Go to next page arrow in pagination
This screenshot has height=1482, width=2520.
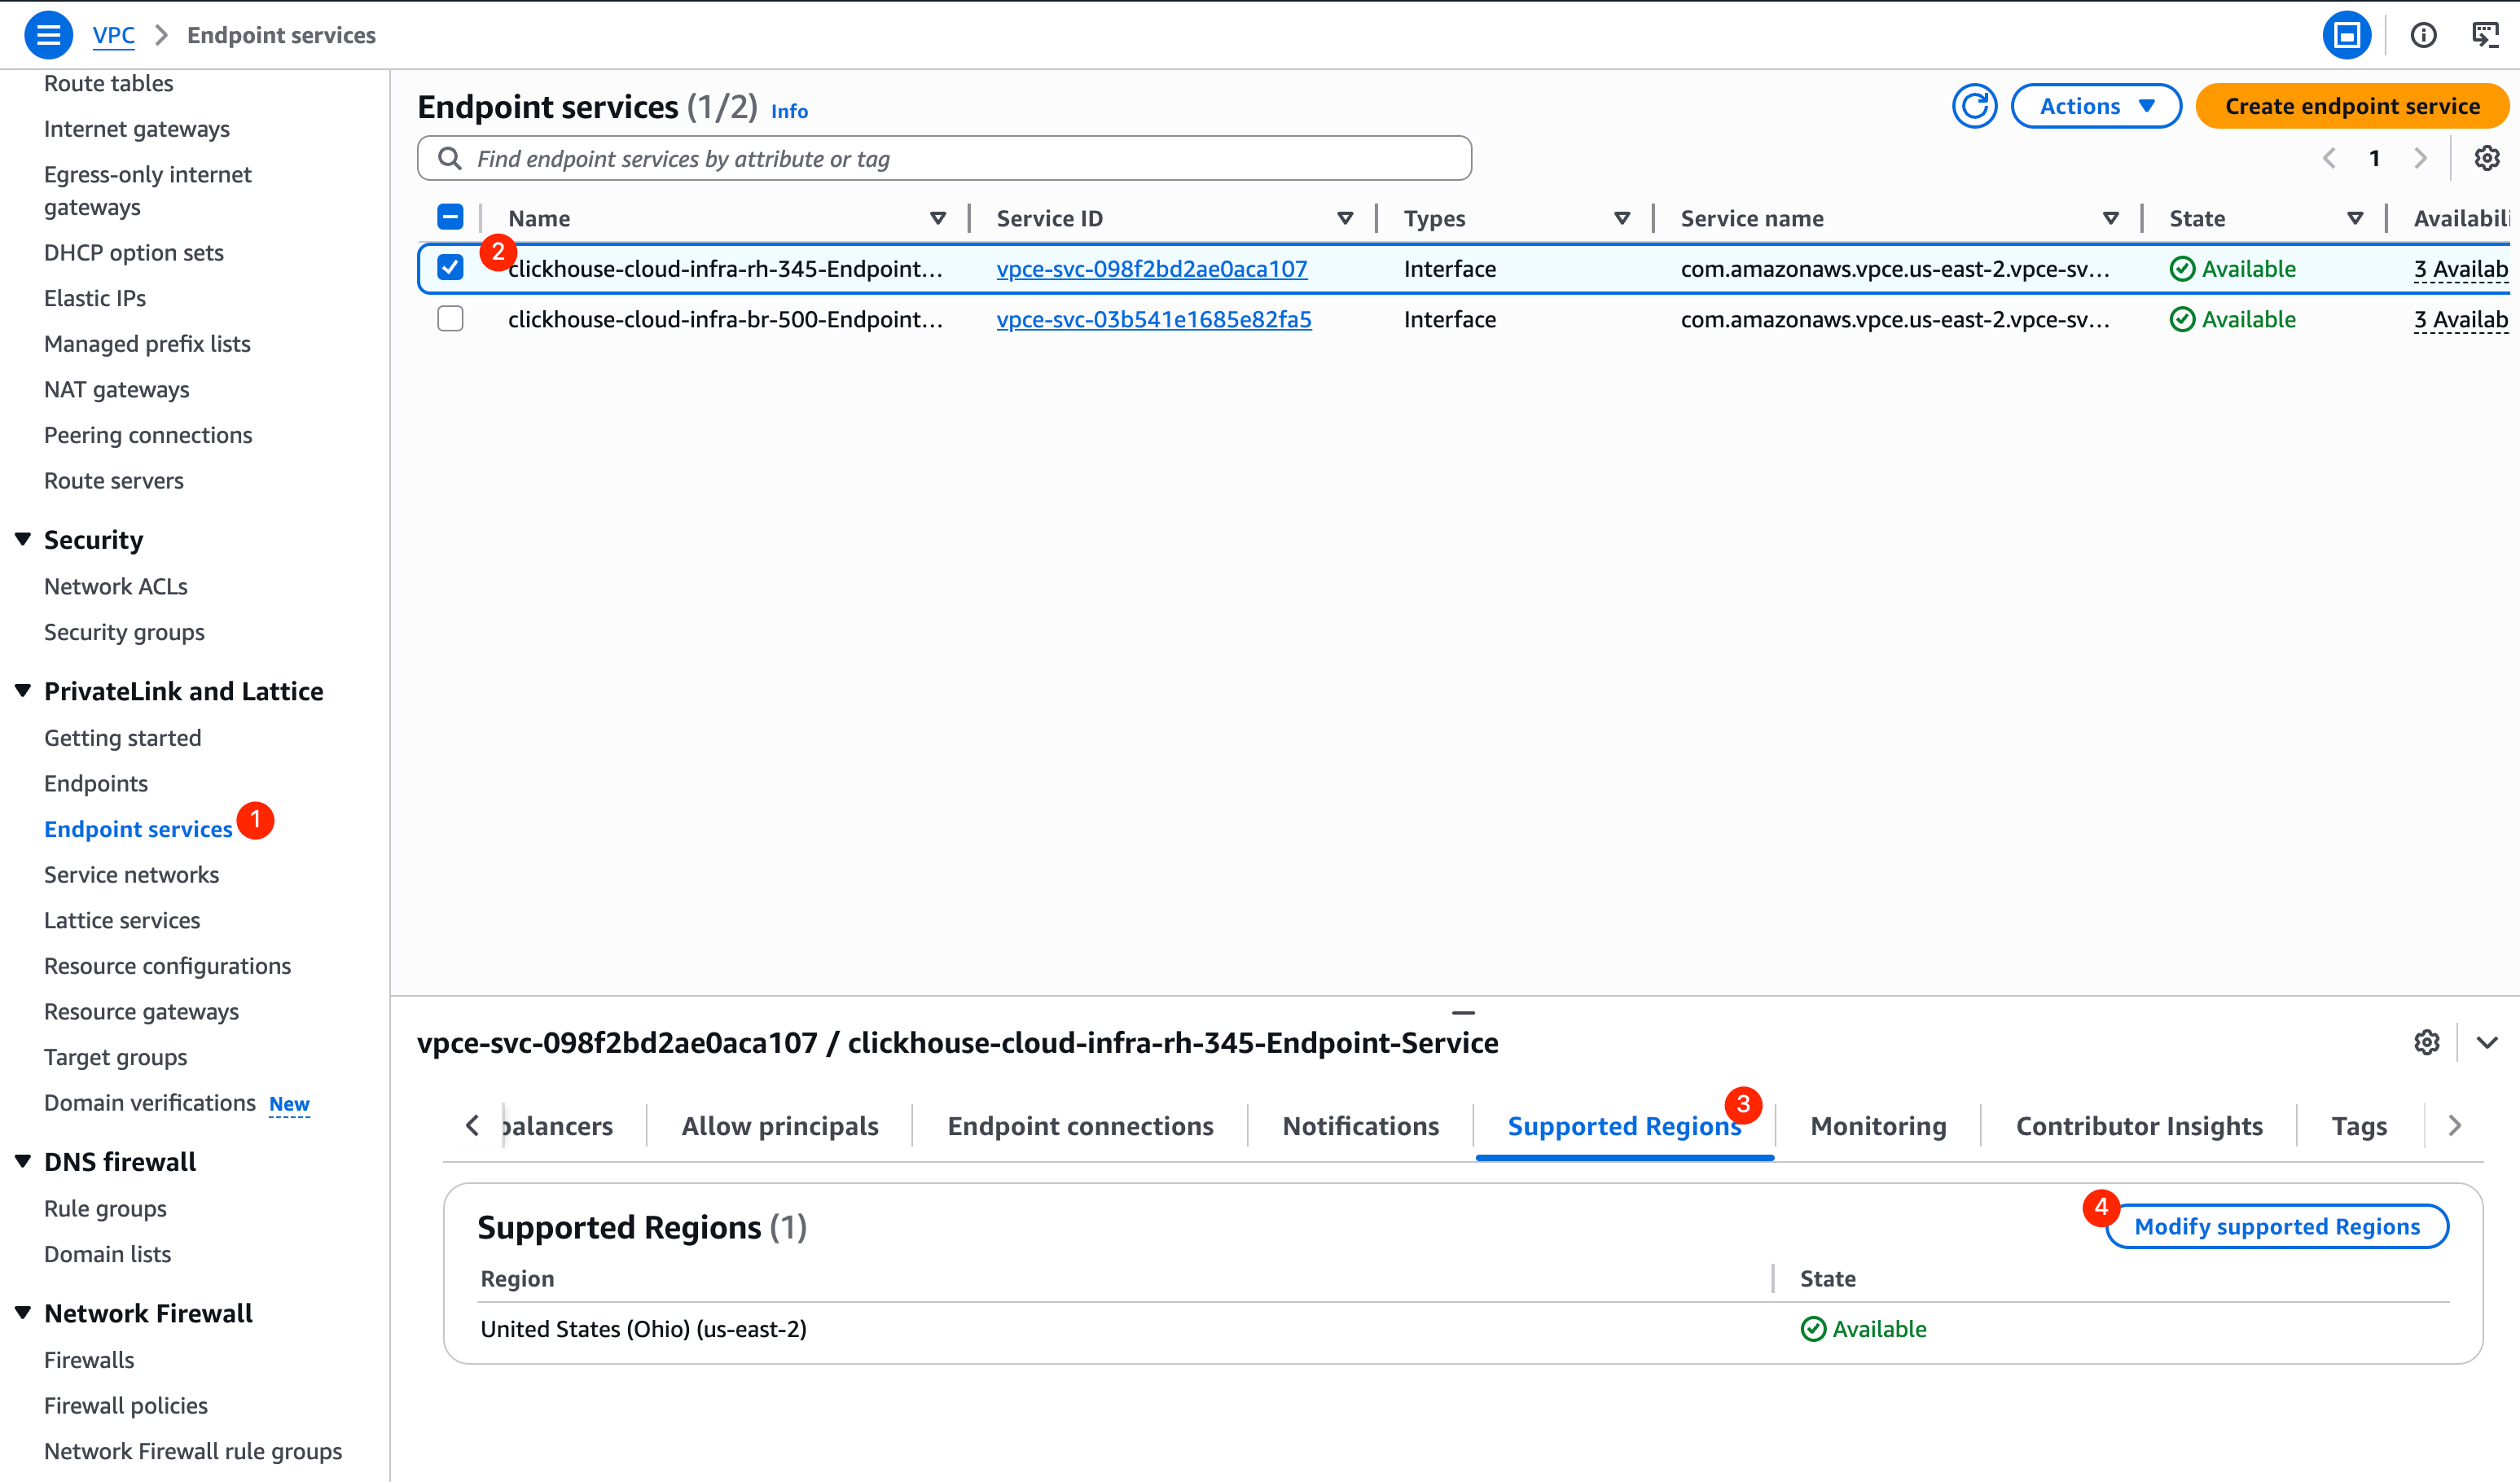coord(2420,158)
